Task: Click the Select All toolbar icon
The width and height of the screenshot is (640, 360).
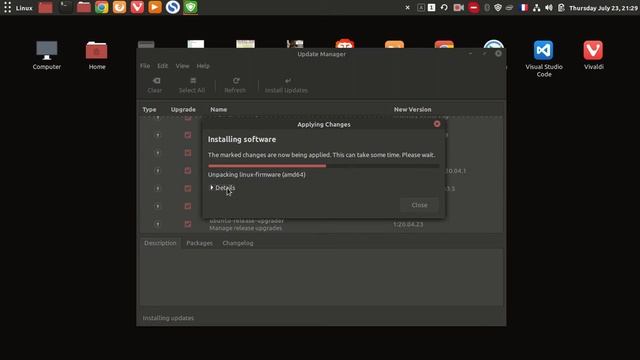Action: click(192, 85)
